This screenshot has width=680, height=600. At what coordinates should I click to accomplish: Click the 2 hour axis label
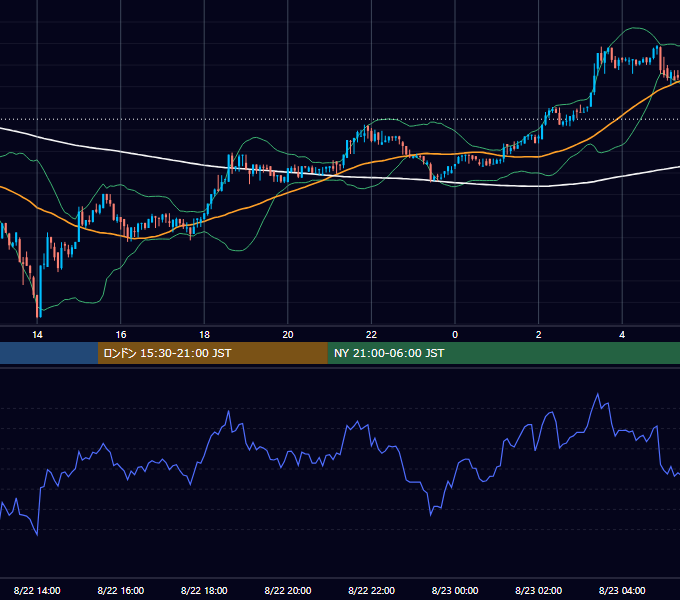pos(539,335)
